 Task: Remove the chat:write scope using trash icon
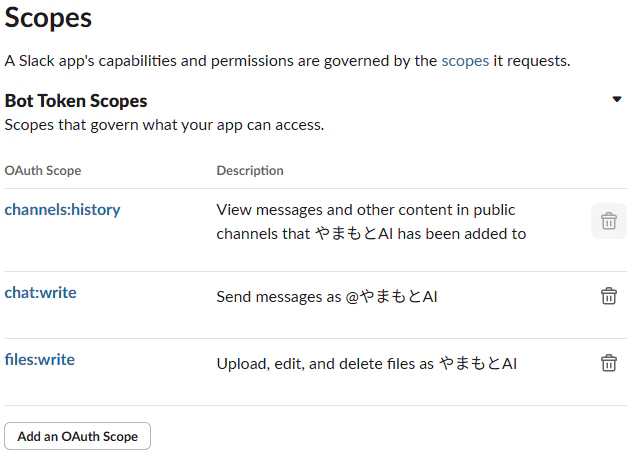pos(609,296)
